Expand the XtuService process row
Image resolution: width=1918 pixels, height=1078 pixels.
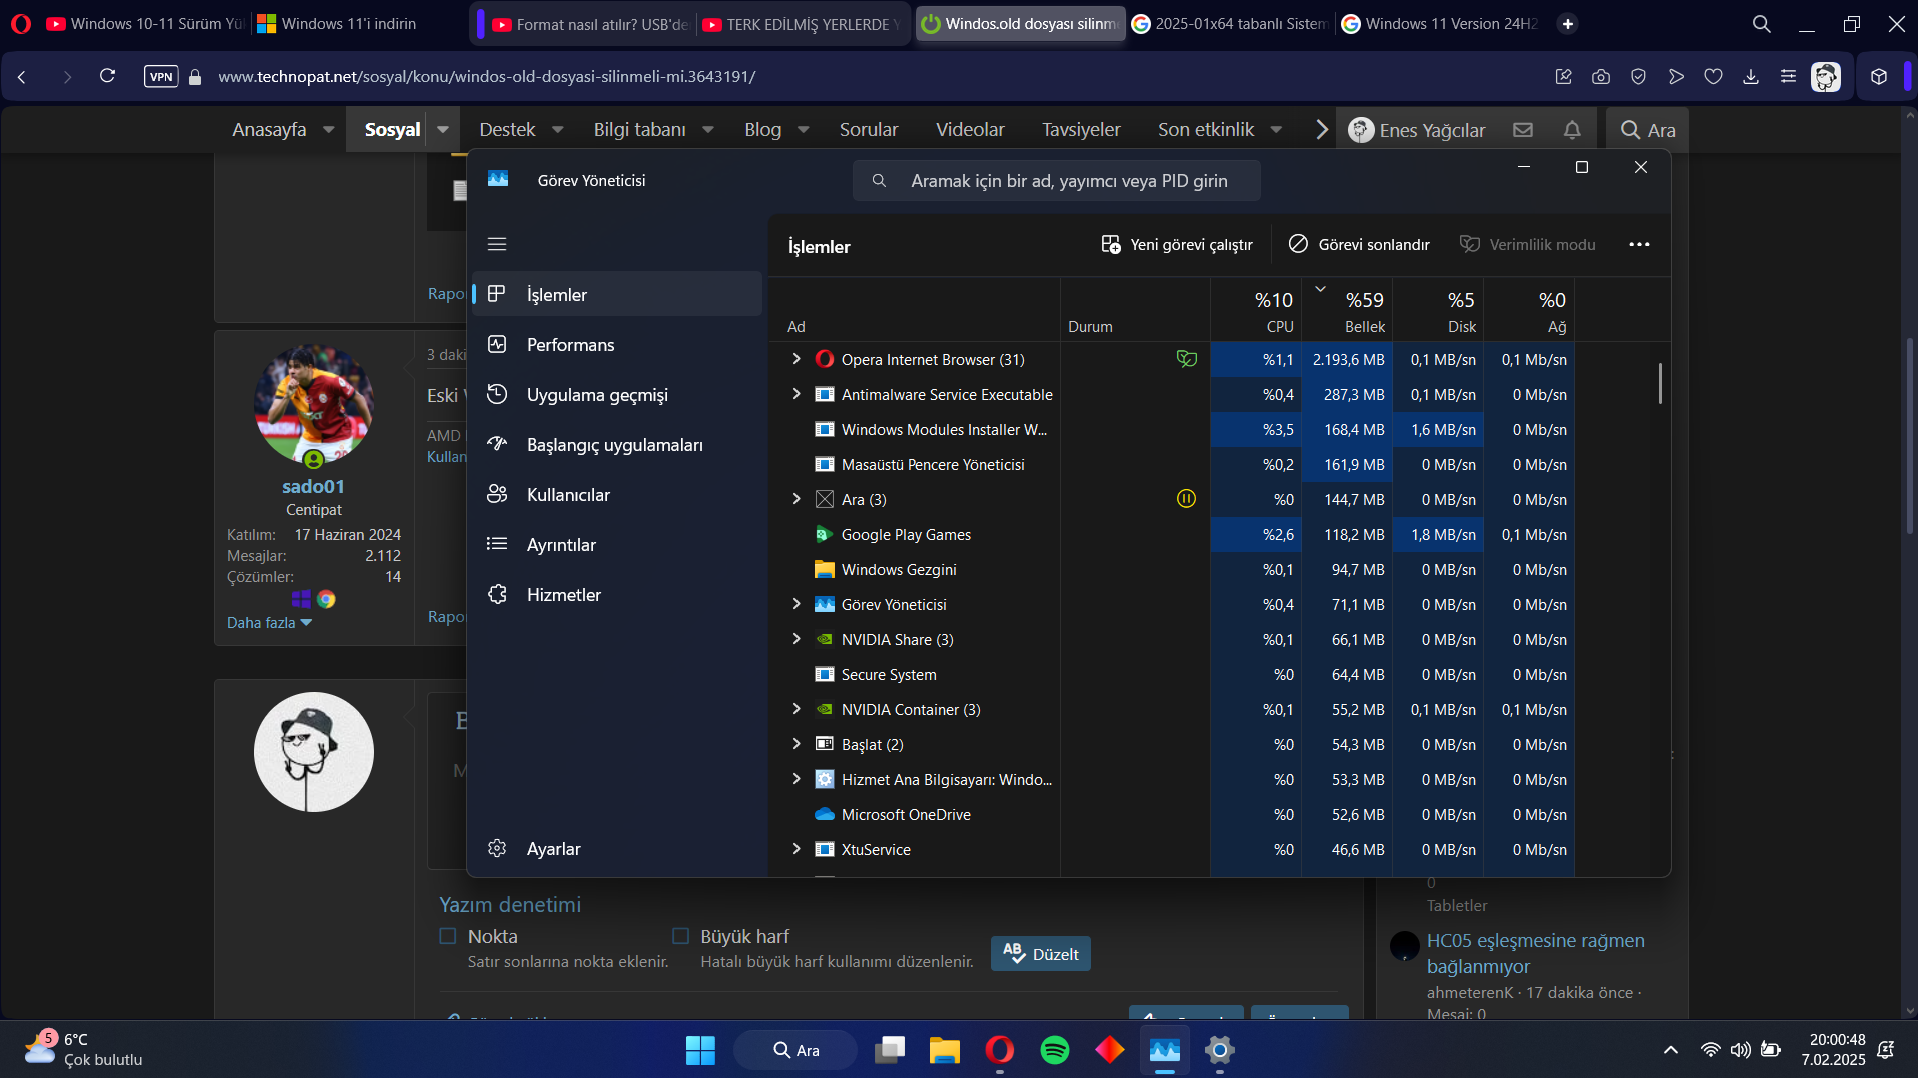click(796, 849)
